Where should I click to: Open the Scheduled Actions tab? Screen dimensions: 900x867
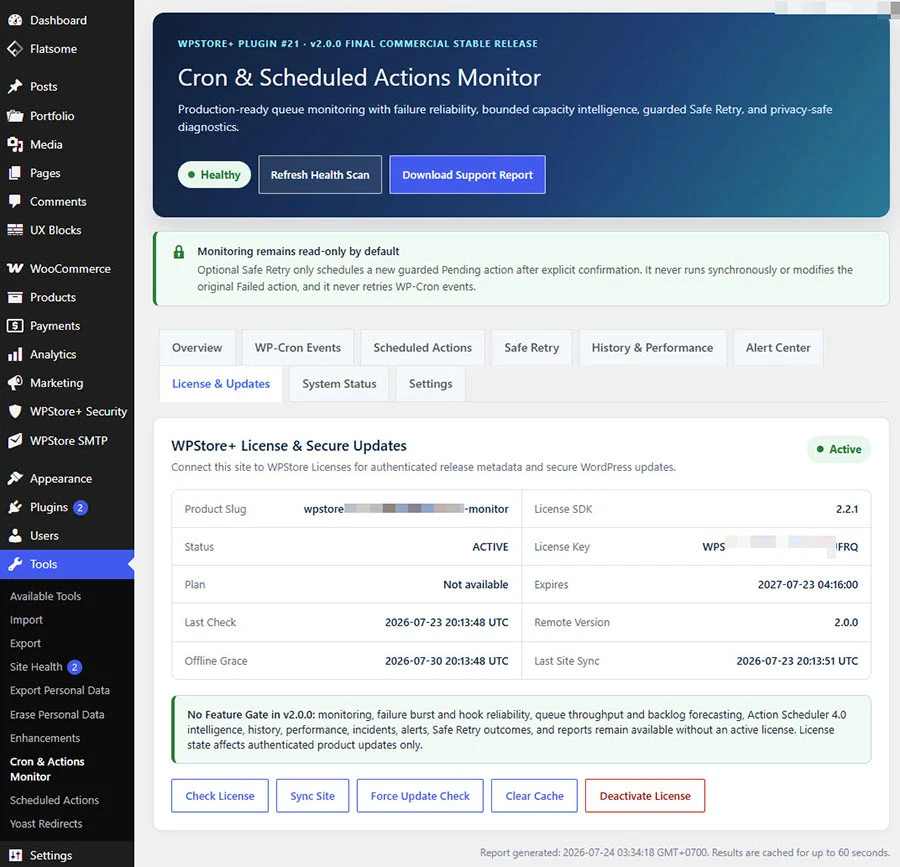click(422, 348)
